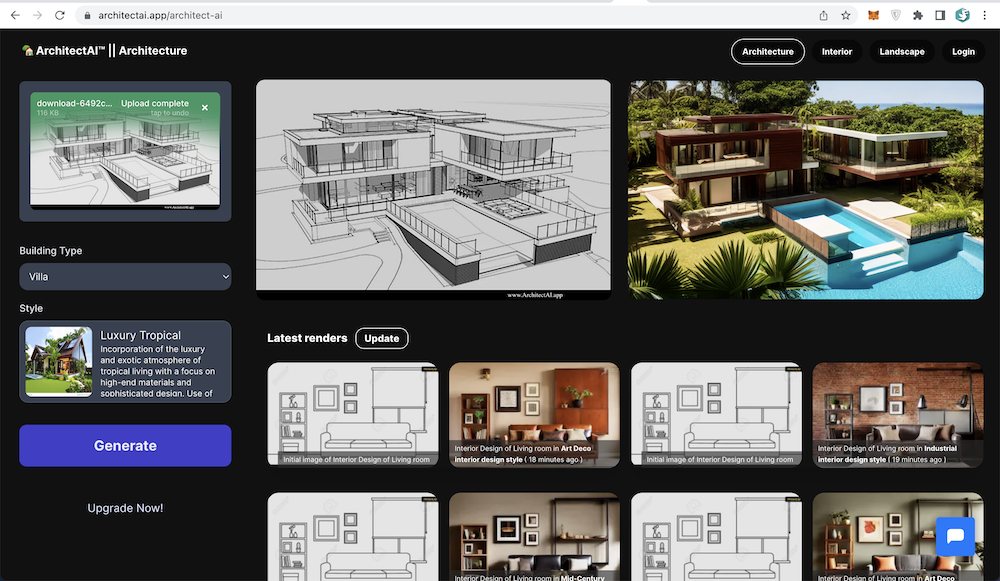Open Industrial render from 19 minutes ago
This screenshot has width=1000, height=581.
[x=898, y=415]
